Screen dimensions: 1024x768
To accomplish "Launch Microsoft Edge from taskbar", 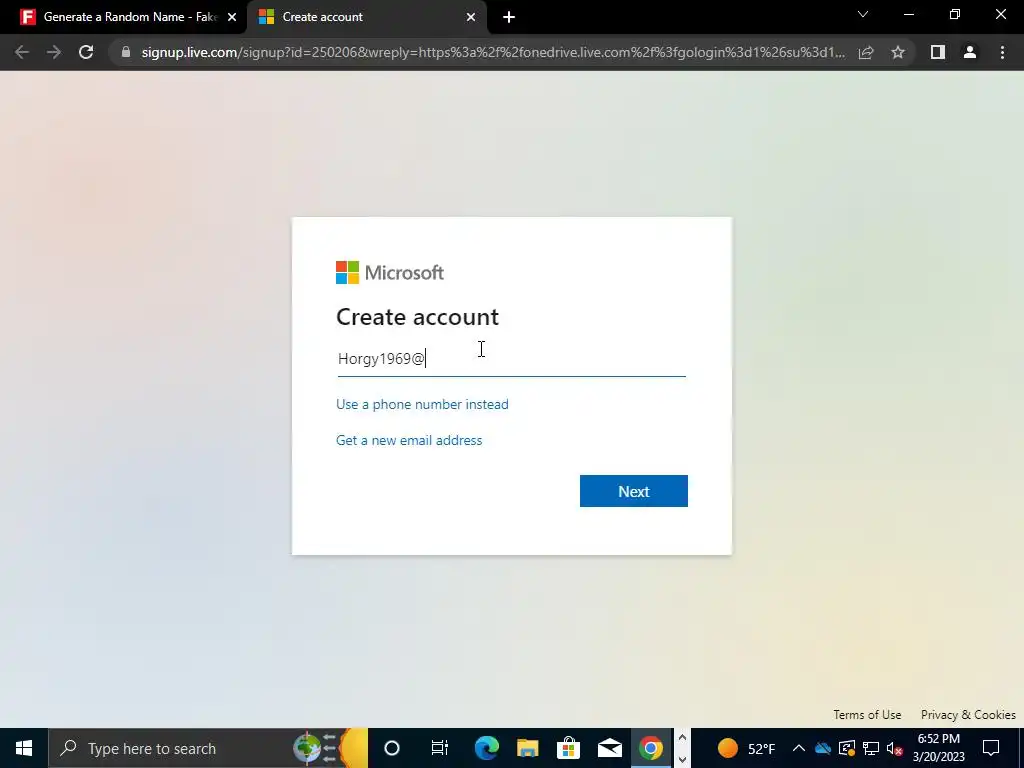I will tap(487, 748).
